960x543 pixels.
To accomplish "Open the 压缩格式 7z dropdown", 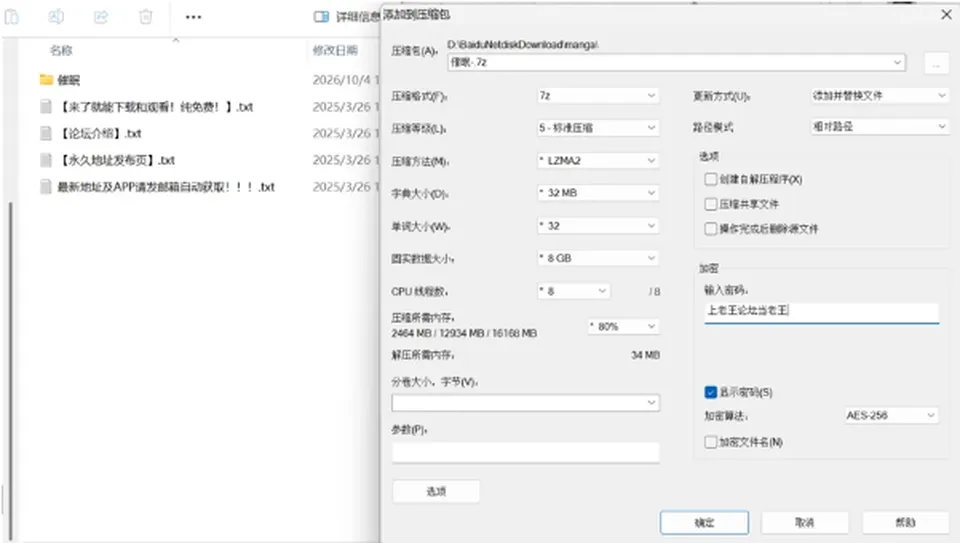I will click(x=598, y=95).
